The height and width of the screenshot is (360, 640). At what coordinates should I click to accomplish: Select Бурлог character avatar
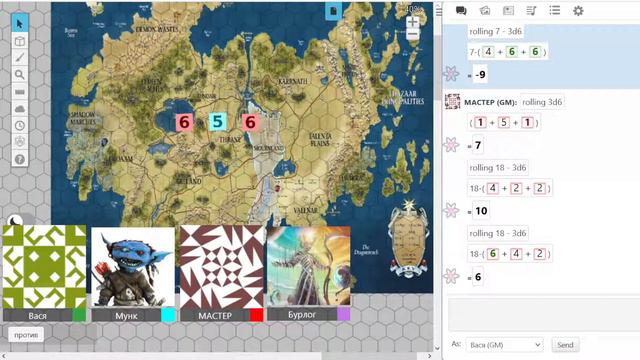[309, 266]
